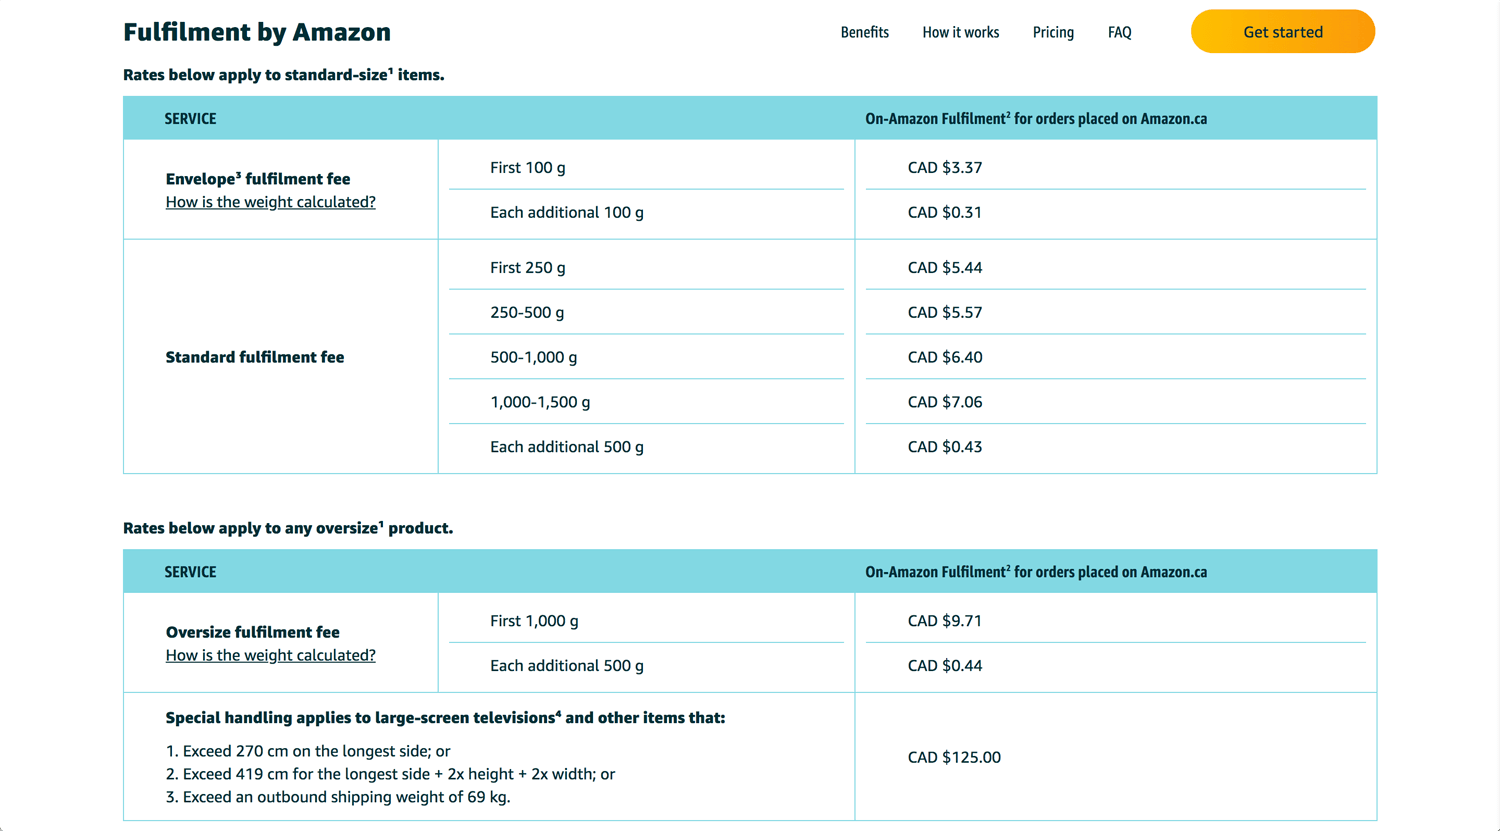The height and width of the screenshot is (831, 1500).
Task: Select the CAD $5.57 price cell
Action: [945, 312]
